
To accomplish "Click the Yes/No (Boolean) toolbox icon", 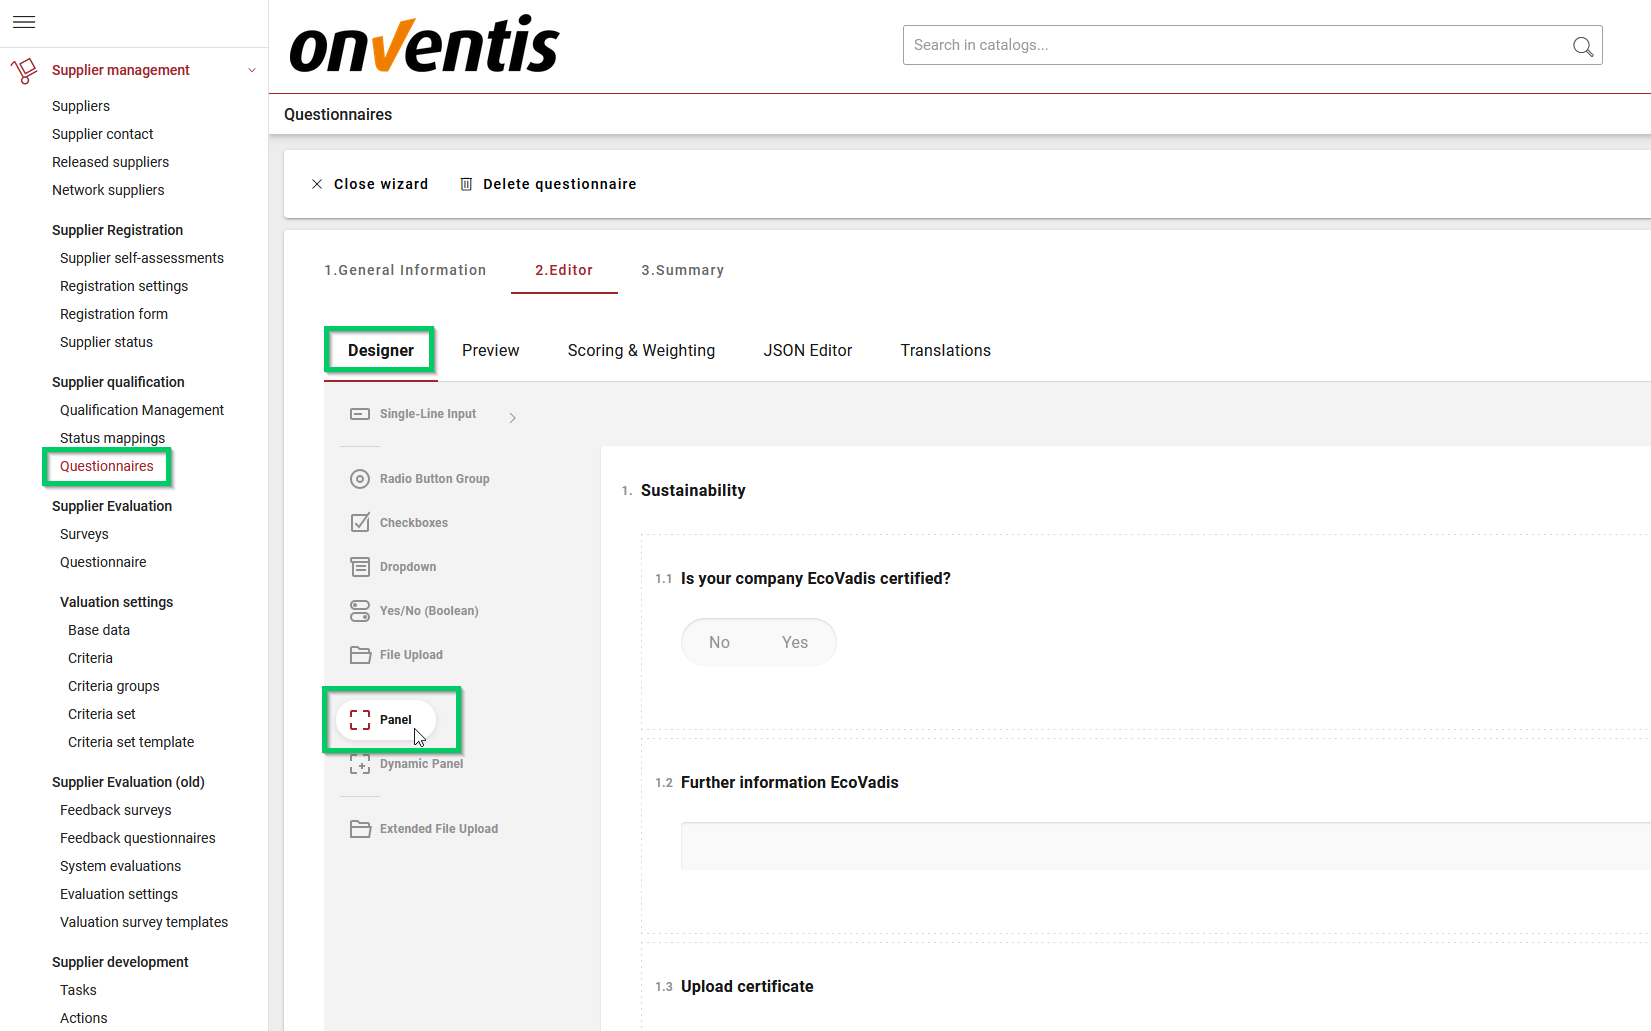I will click(360, 611).
